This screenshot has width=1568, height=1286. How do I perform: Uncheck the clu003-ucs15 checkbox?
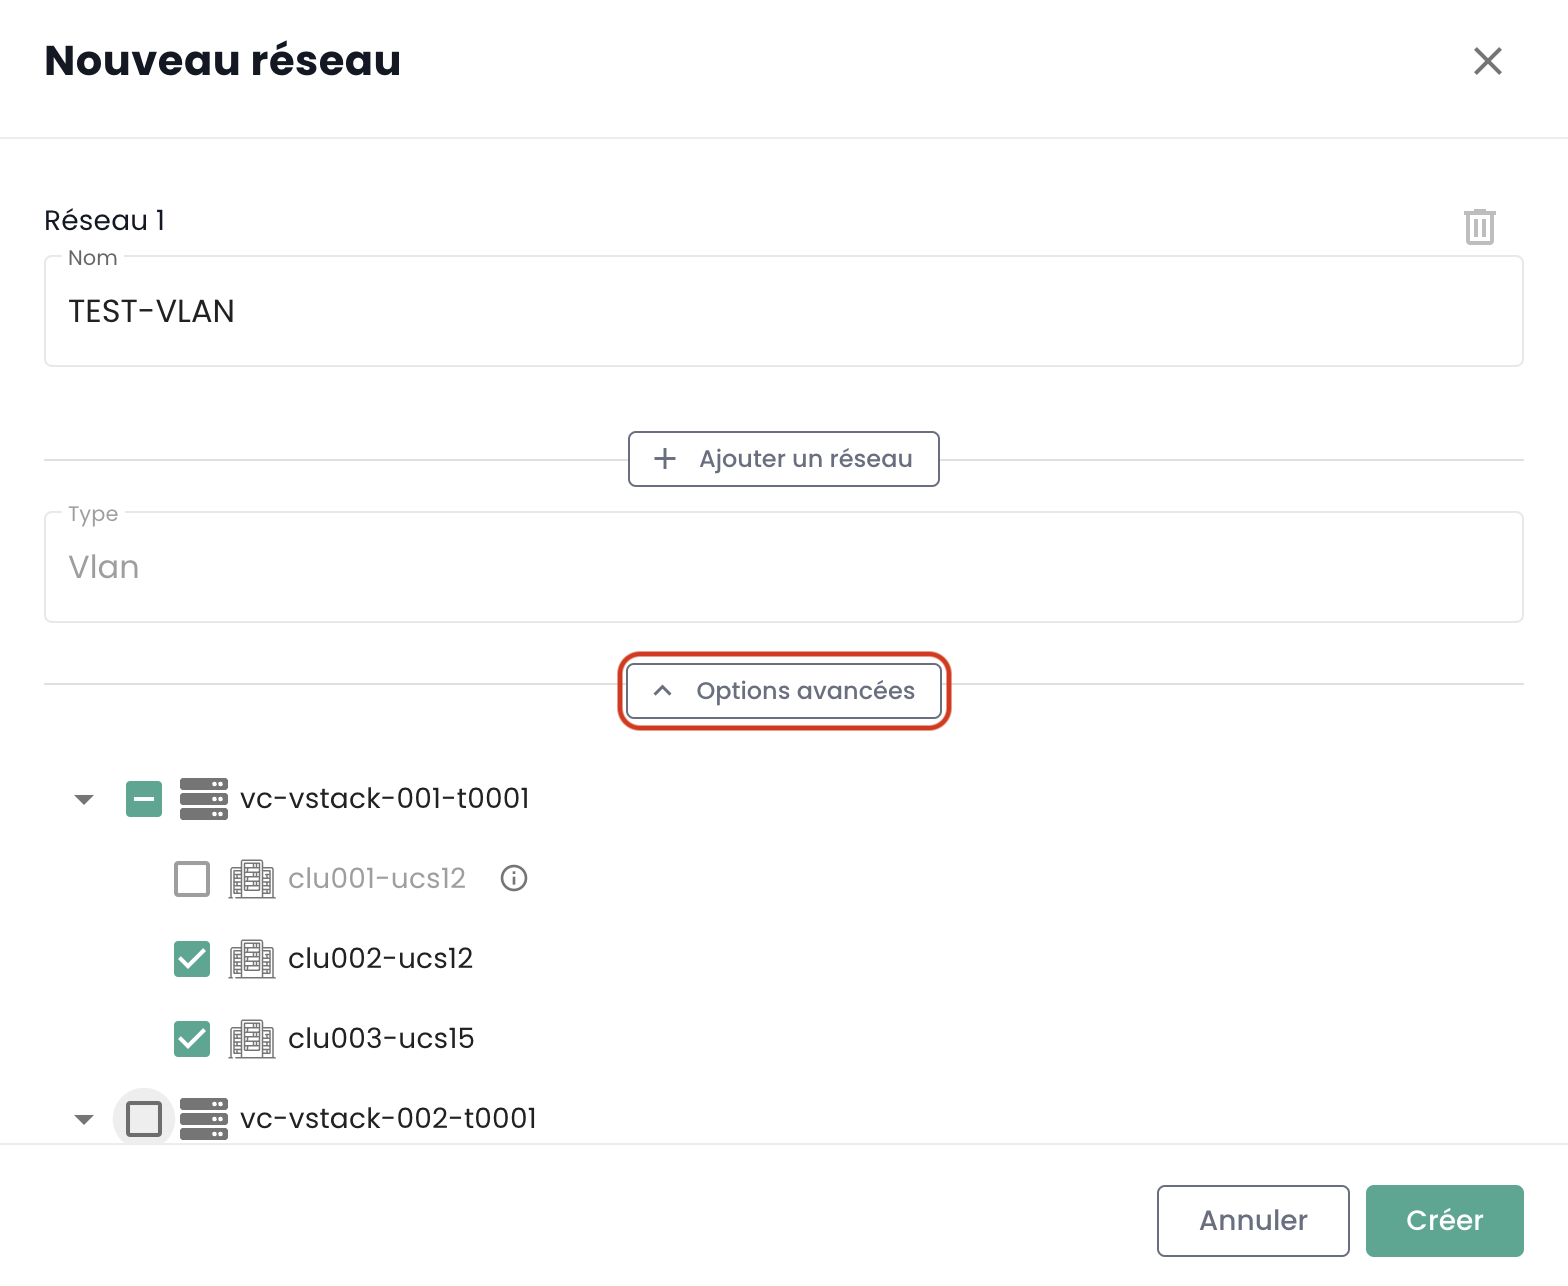[x=192, y=1039]
